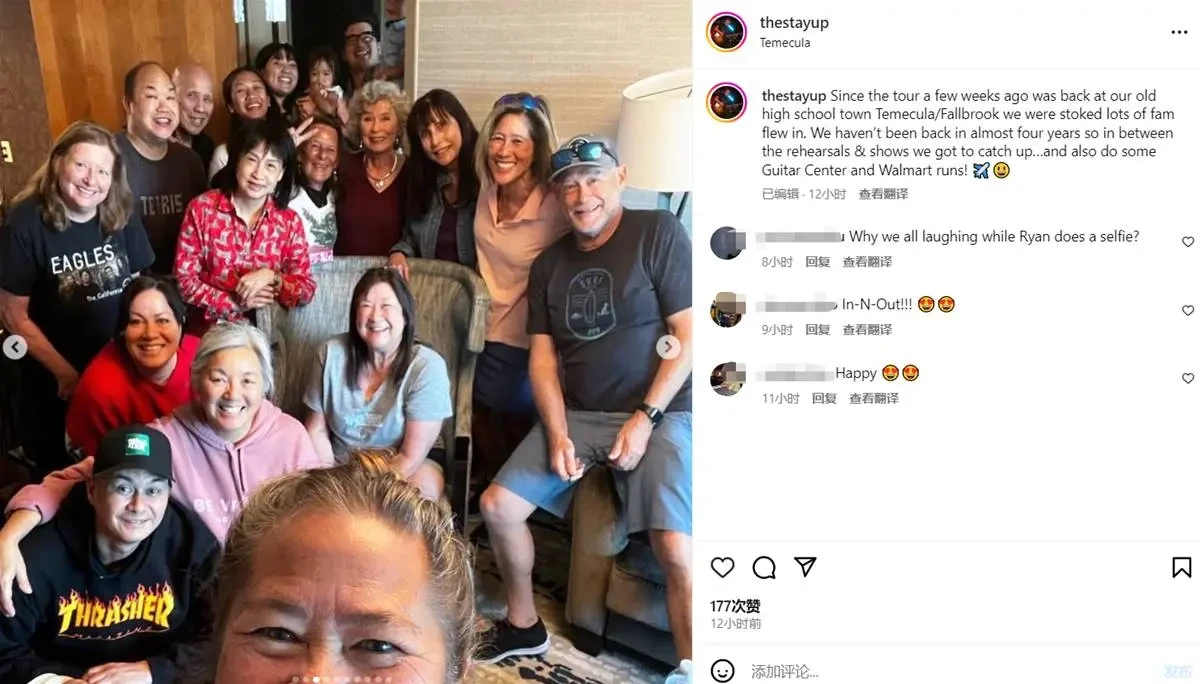Screen dimensions: 1200x684
Task: Like the comment about Ryan's selfie
Action: click(x=1188, y=242)
